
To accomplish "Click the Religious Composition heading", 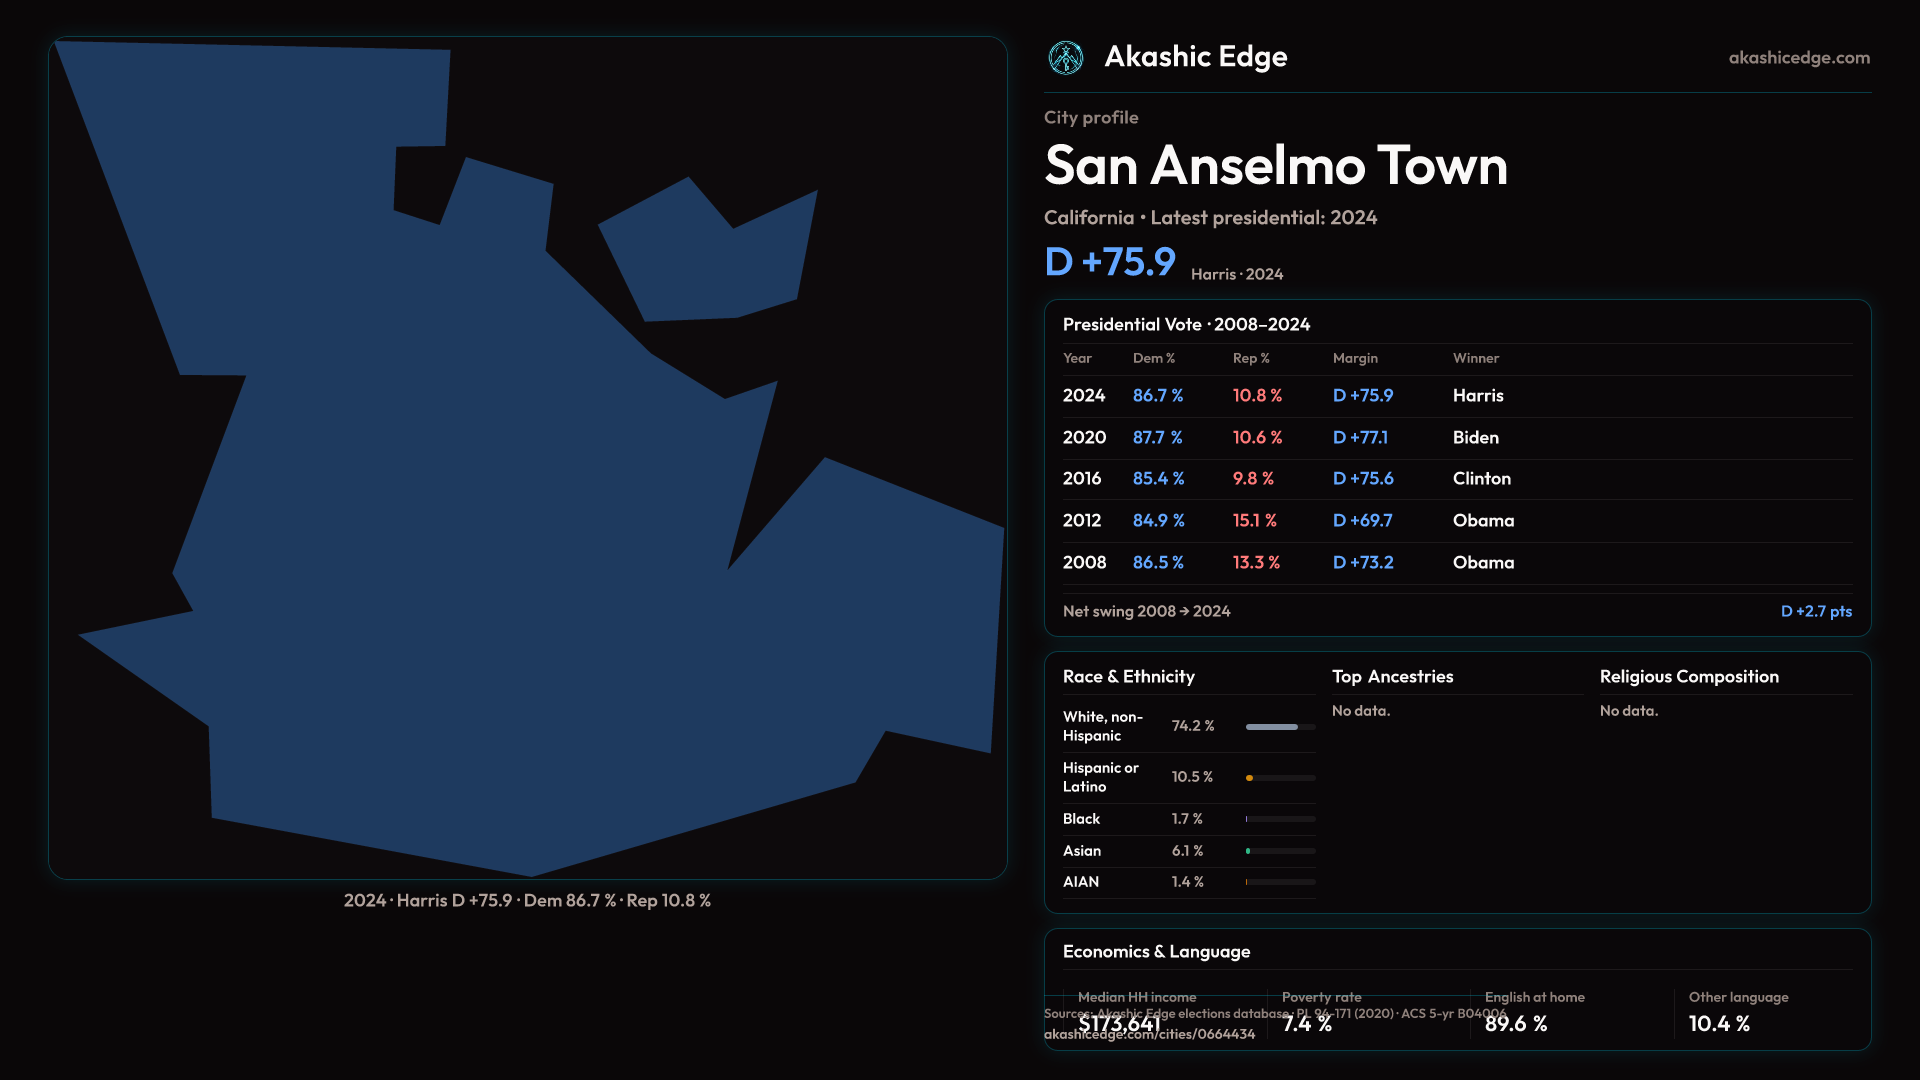I will point(1688,677).
